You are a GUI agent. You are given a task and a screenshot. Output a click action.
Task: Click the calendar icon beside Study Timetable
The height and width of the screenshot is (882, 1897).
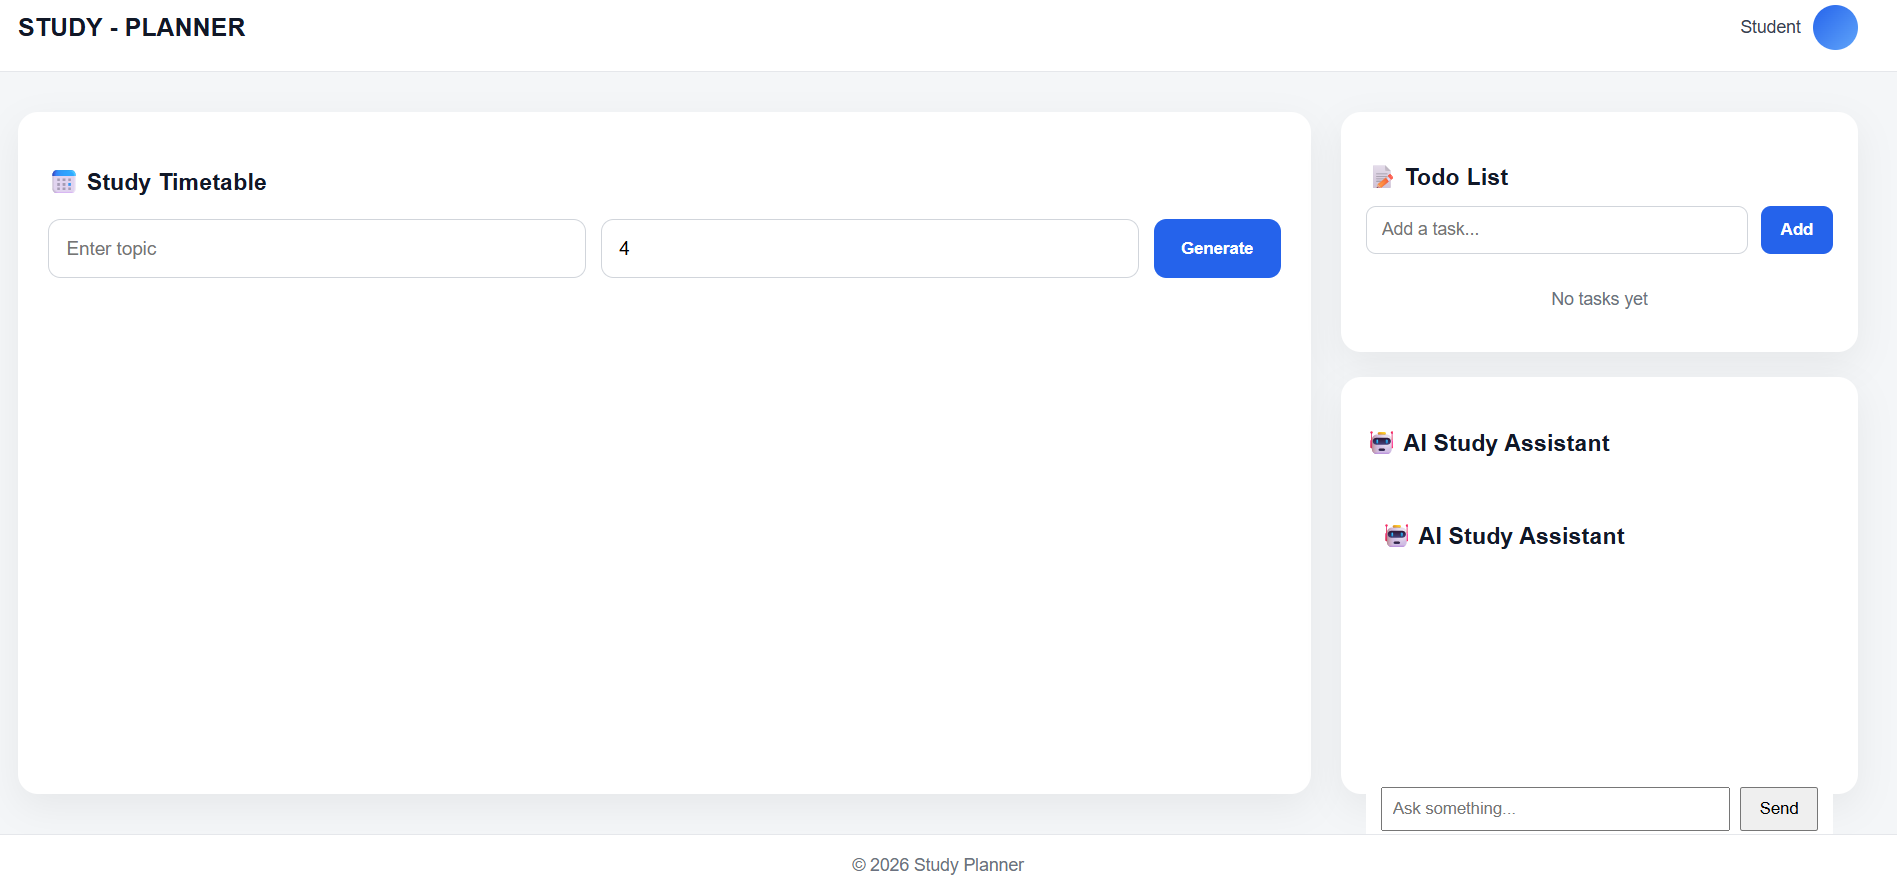(x=63, y=181)
